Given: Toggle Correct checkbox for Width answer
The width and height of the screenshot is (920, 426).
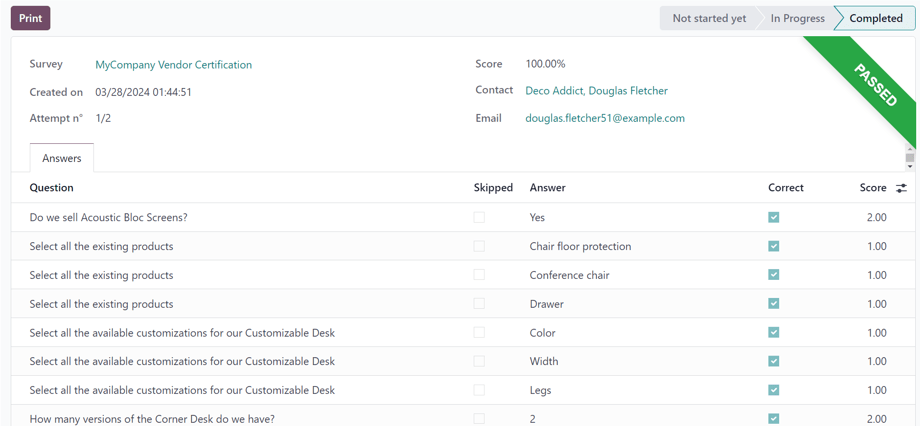Looking at the screenshot, I should tap(773, 361).
